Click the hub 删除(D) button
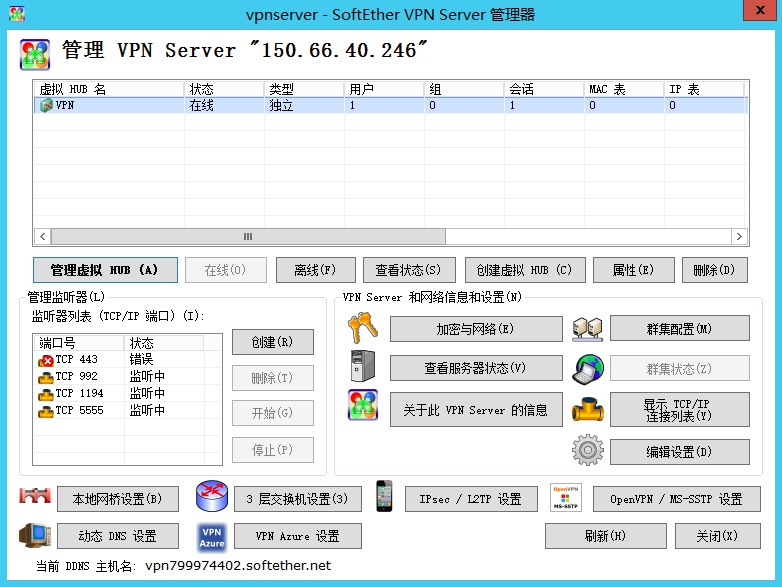 click(715, 270)
